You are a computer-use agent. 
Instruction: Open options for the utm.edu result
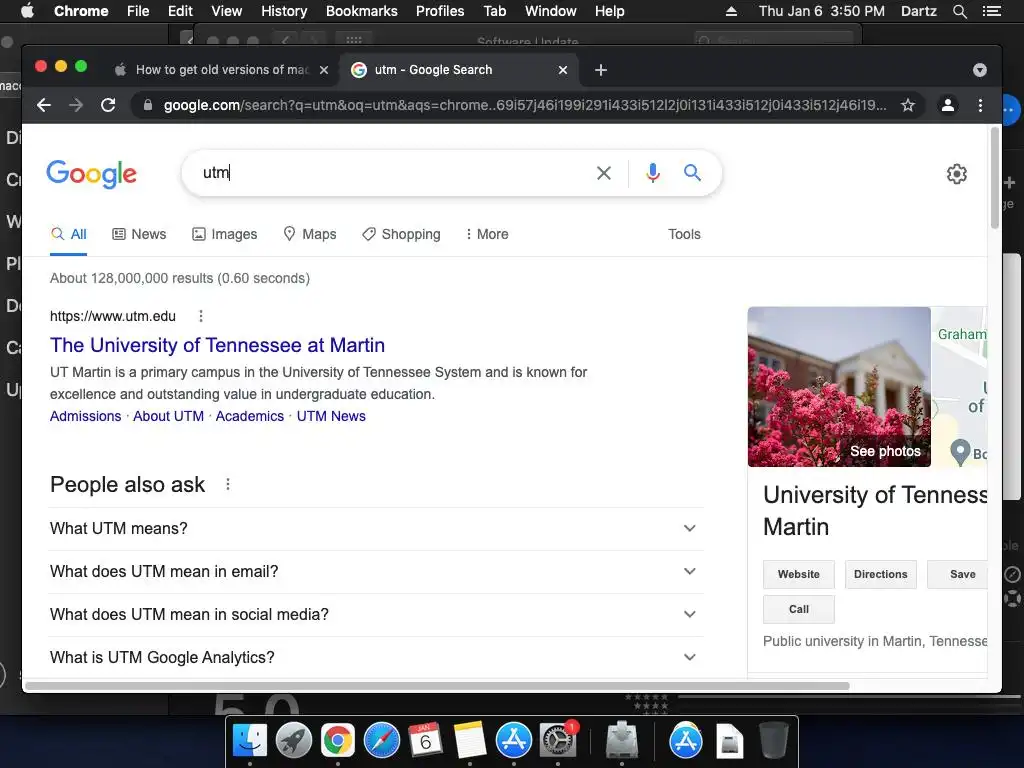pos(200,317)
